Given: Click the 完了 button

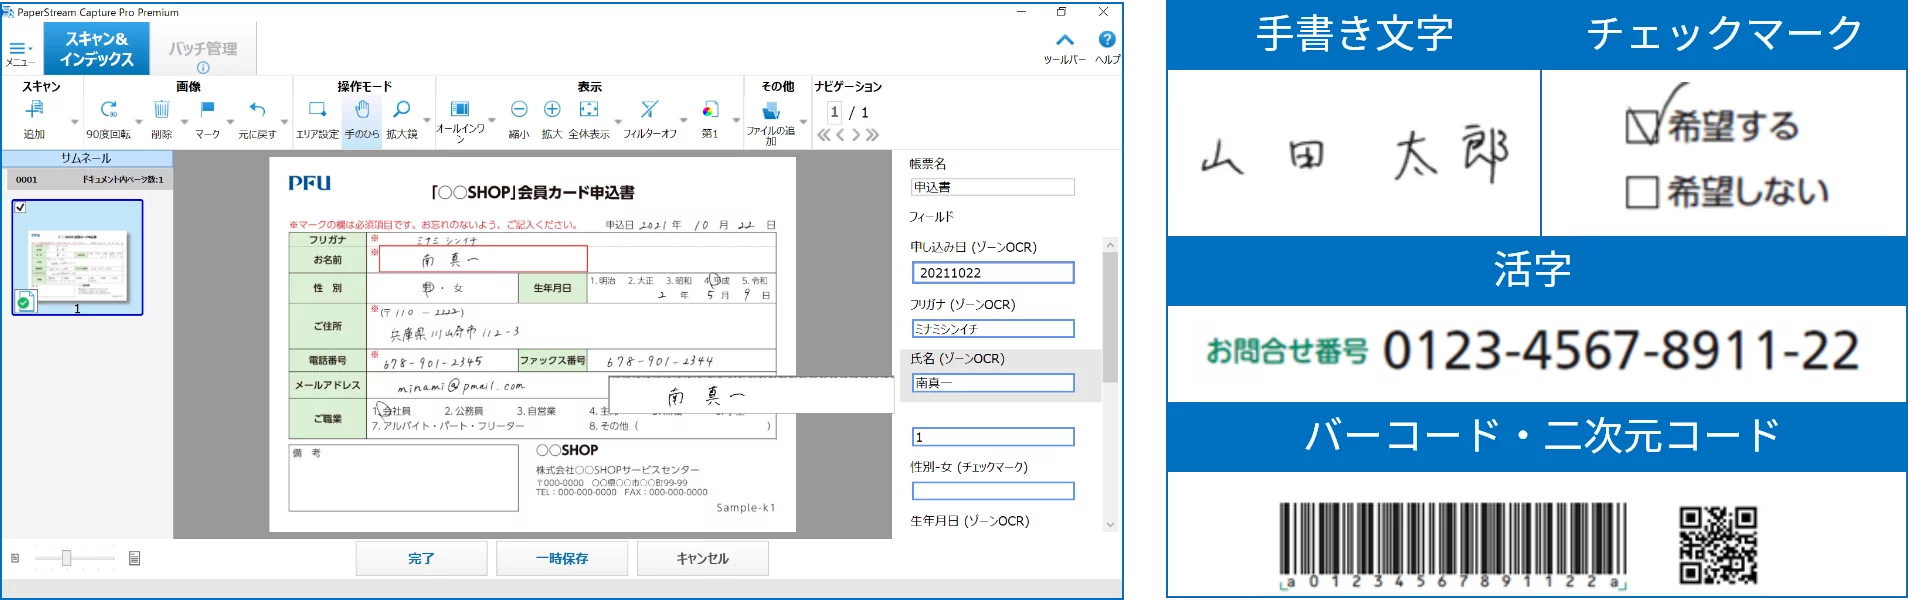Looking at the screenshot, I should pyautogui.click(x=421, y=558).
